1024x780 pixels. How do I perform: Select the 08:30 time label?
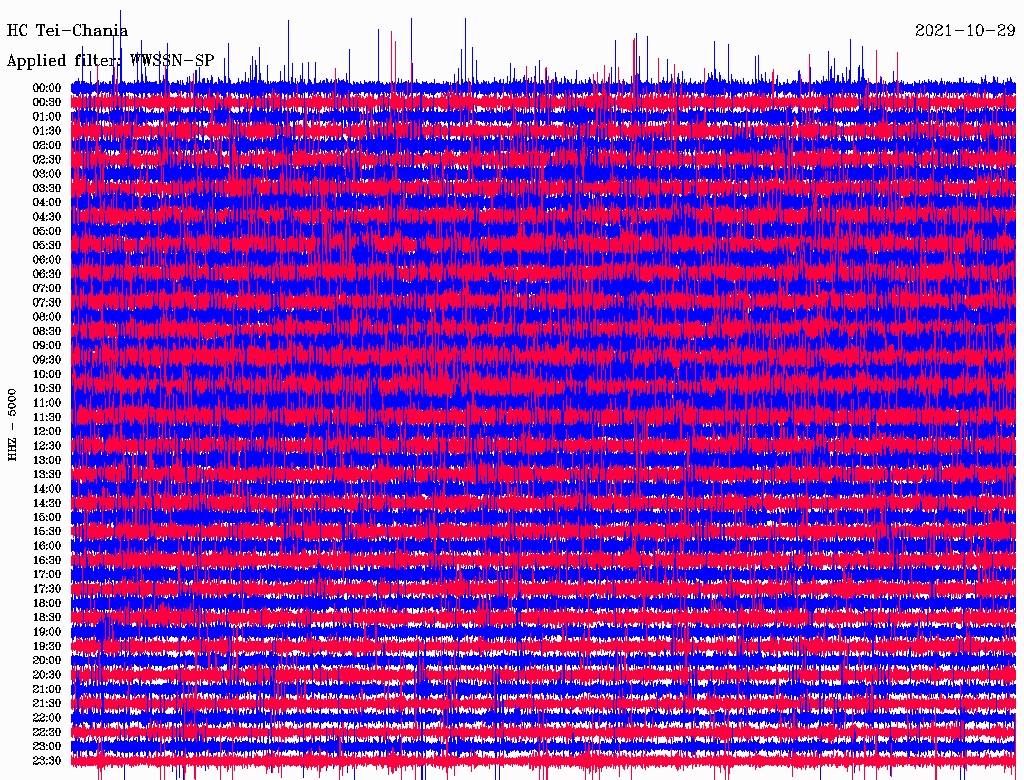(47, 331)
